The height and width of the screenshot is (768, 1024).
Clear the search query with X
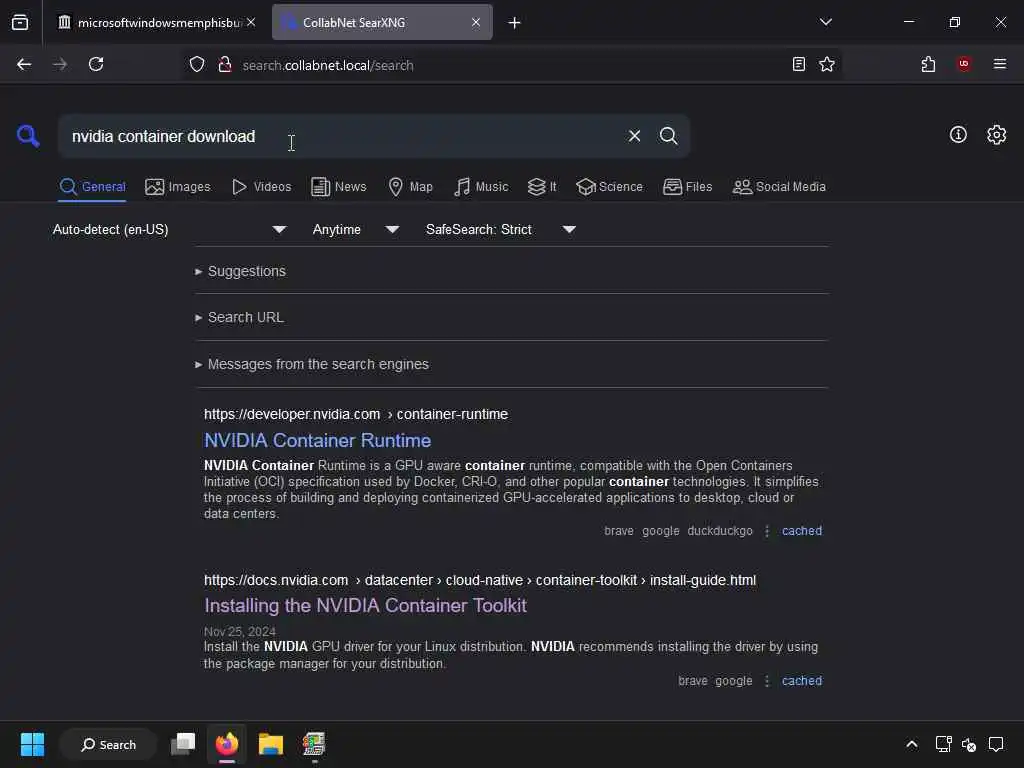coord(634,136)
